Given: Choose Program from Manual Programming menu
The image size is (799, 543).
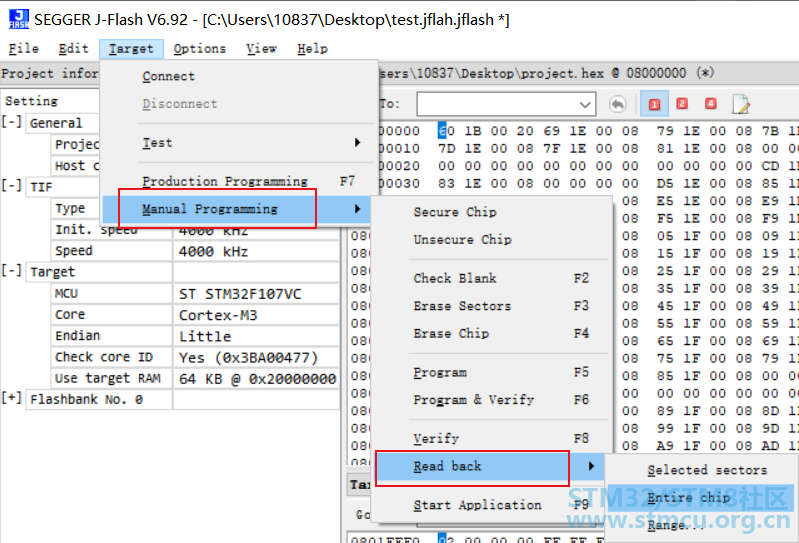Looking at the screenshot, I should coord(492,372).
